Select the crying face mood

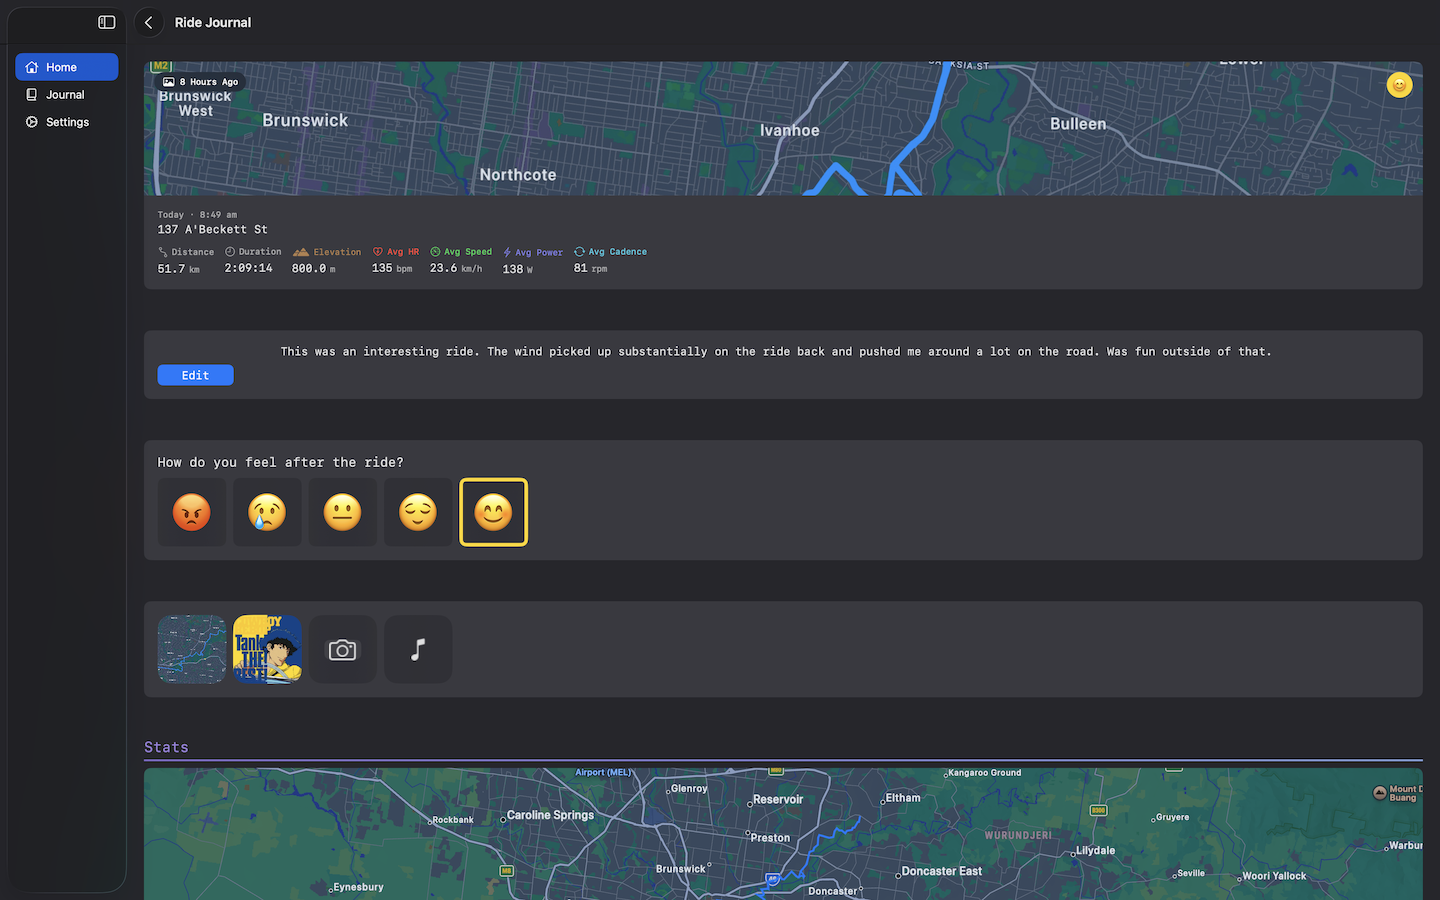pos(267,512)
